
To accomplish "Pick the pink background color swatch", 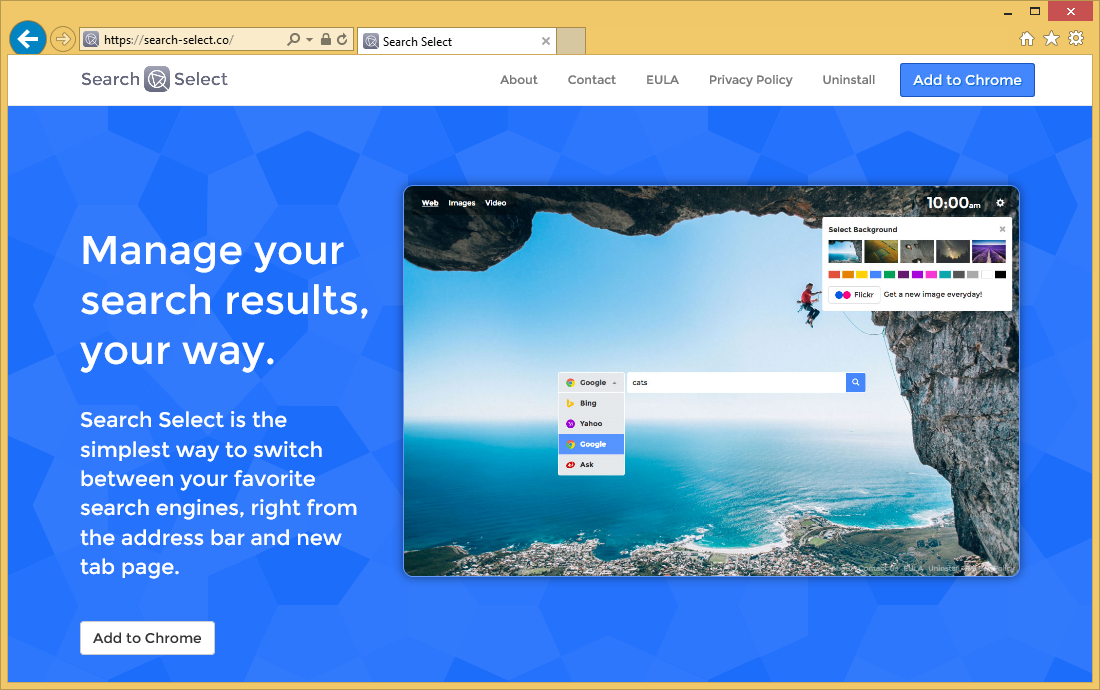I will 931,275.
